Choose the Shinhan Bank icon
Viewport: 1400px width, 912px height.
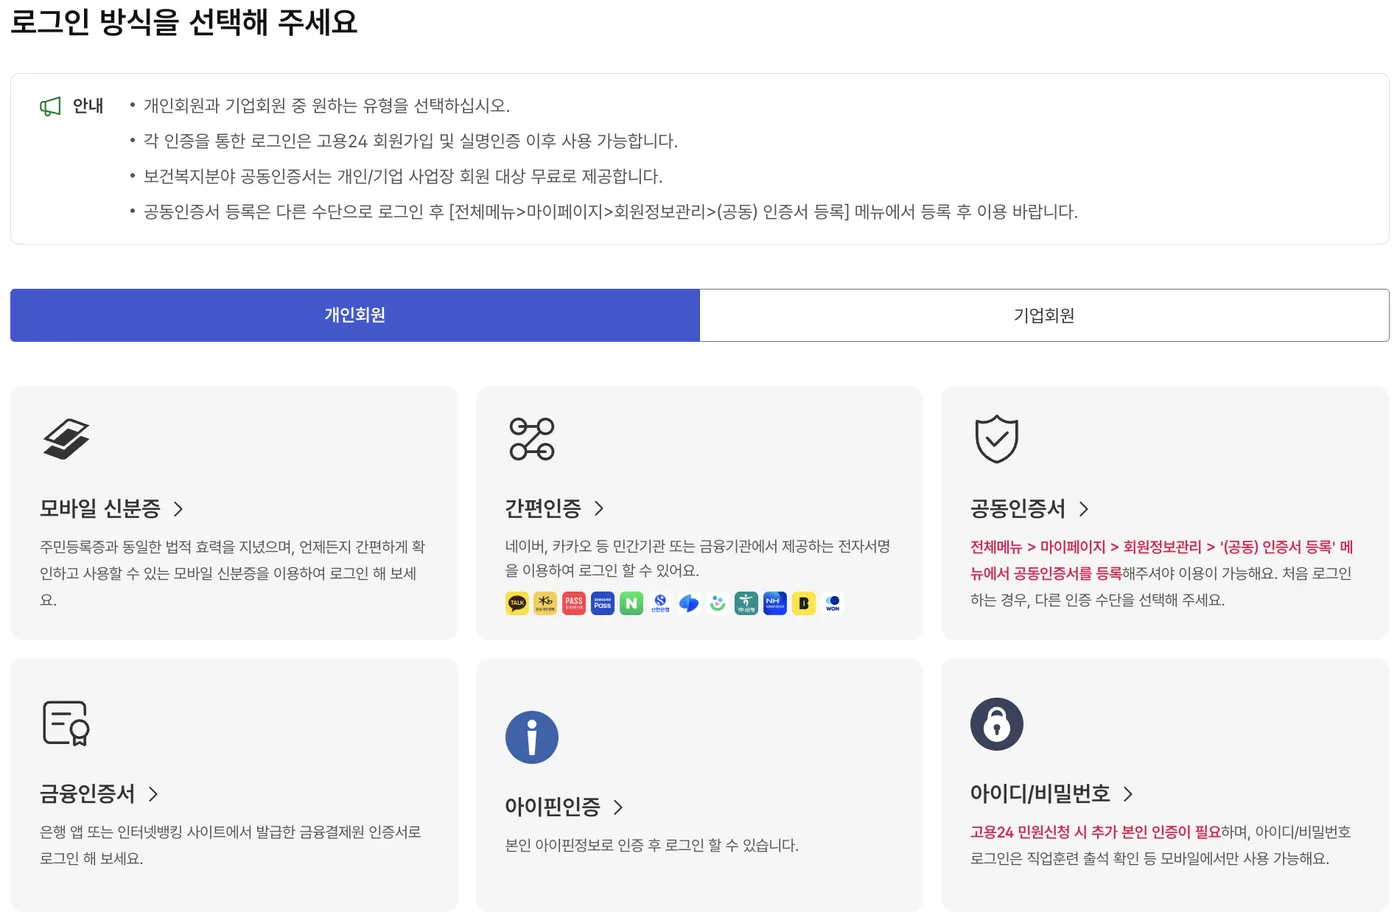[x=660, y=603]
